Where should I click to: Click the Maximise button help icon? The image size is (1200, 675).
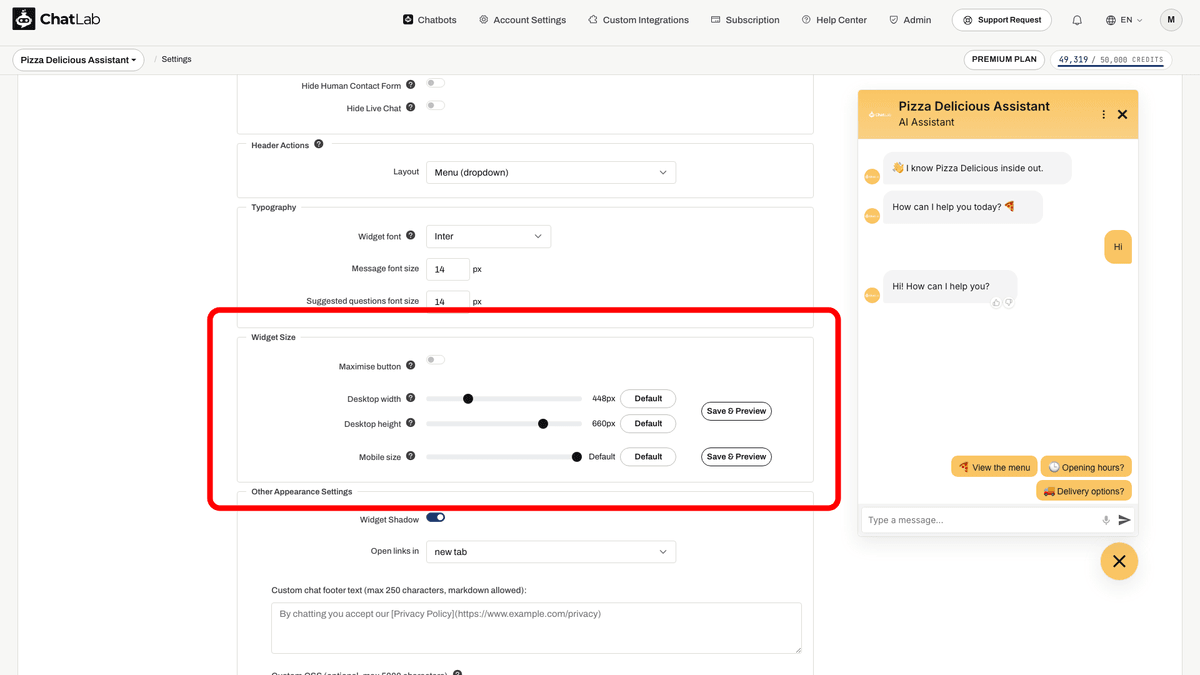click(410, 366)
